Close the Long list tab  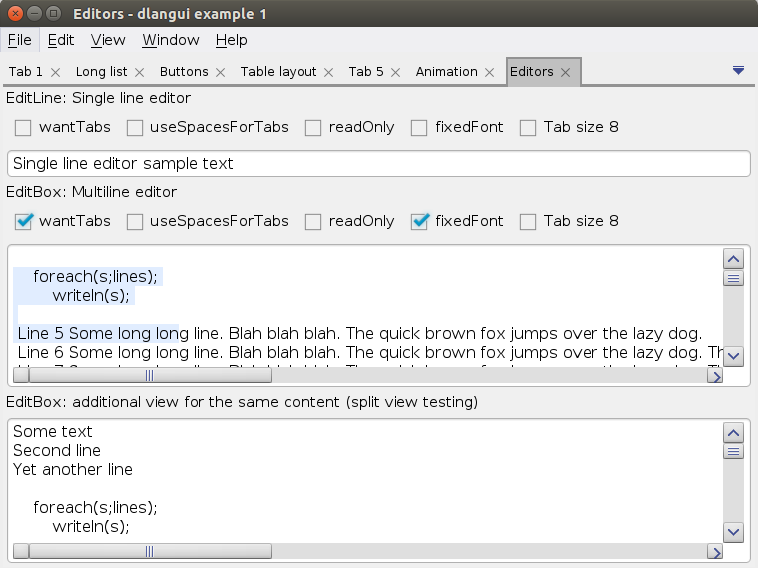point(140,72)
